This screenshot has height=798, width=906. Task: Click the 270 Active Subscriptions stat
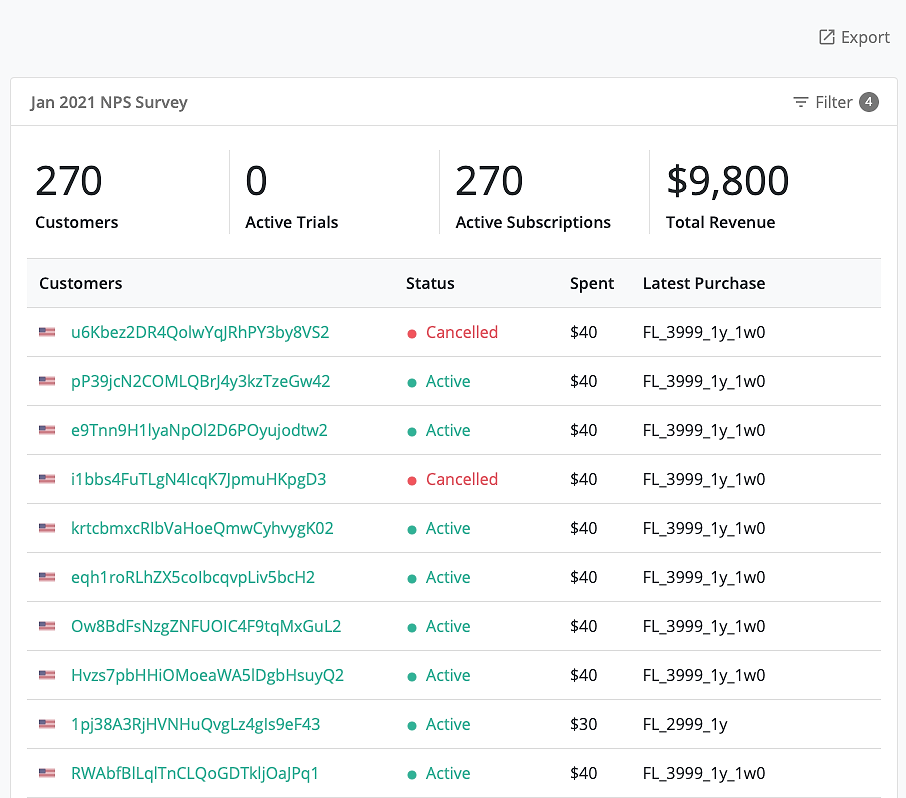(533, 196)
